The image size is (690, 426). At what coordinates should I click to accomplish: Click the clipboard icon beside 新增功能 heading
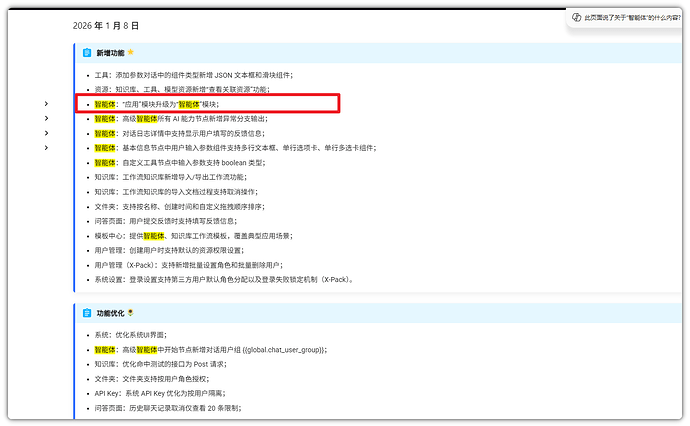86,52
